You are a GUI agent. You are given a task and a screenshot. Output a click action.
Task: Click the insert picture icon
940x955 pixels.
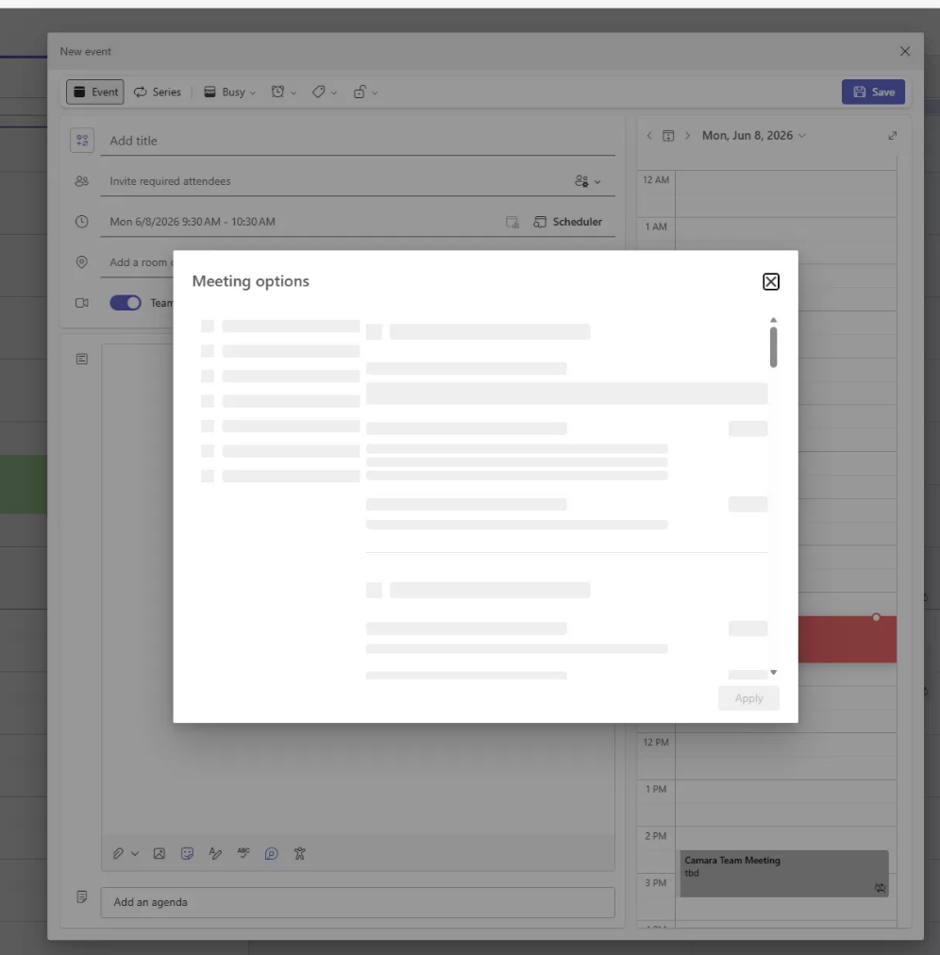click(x=159, y=853)
